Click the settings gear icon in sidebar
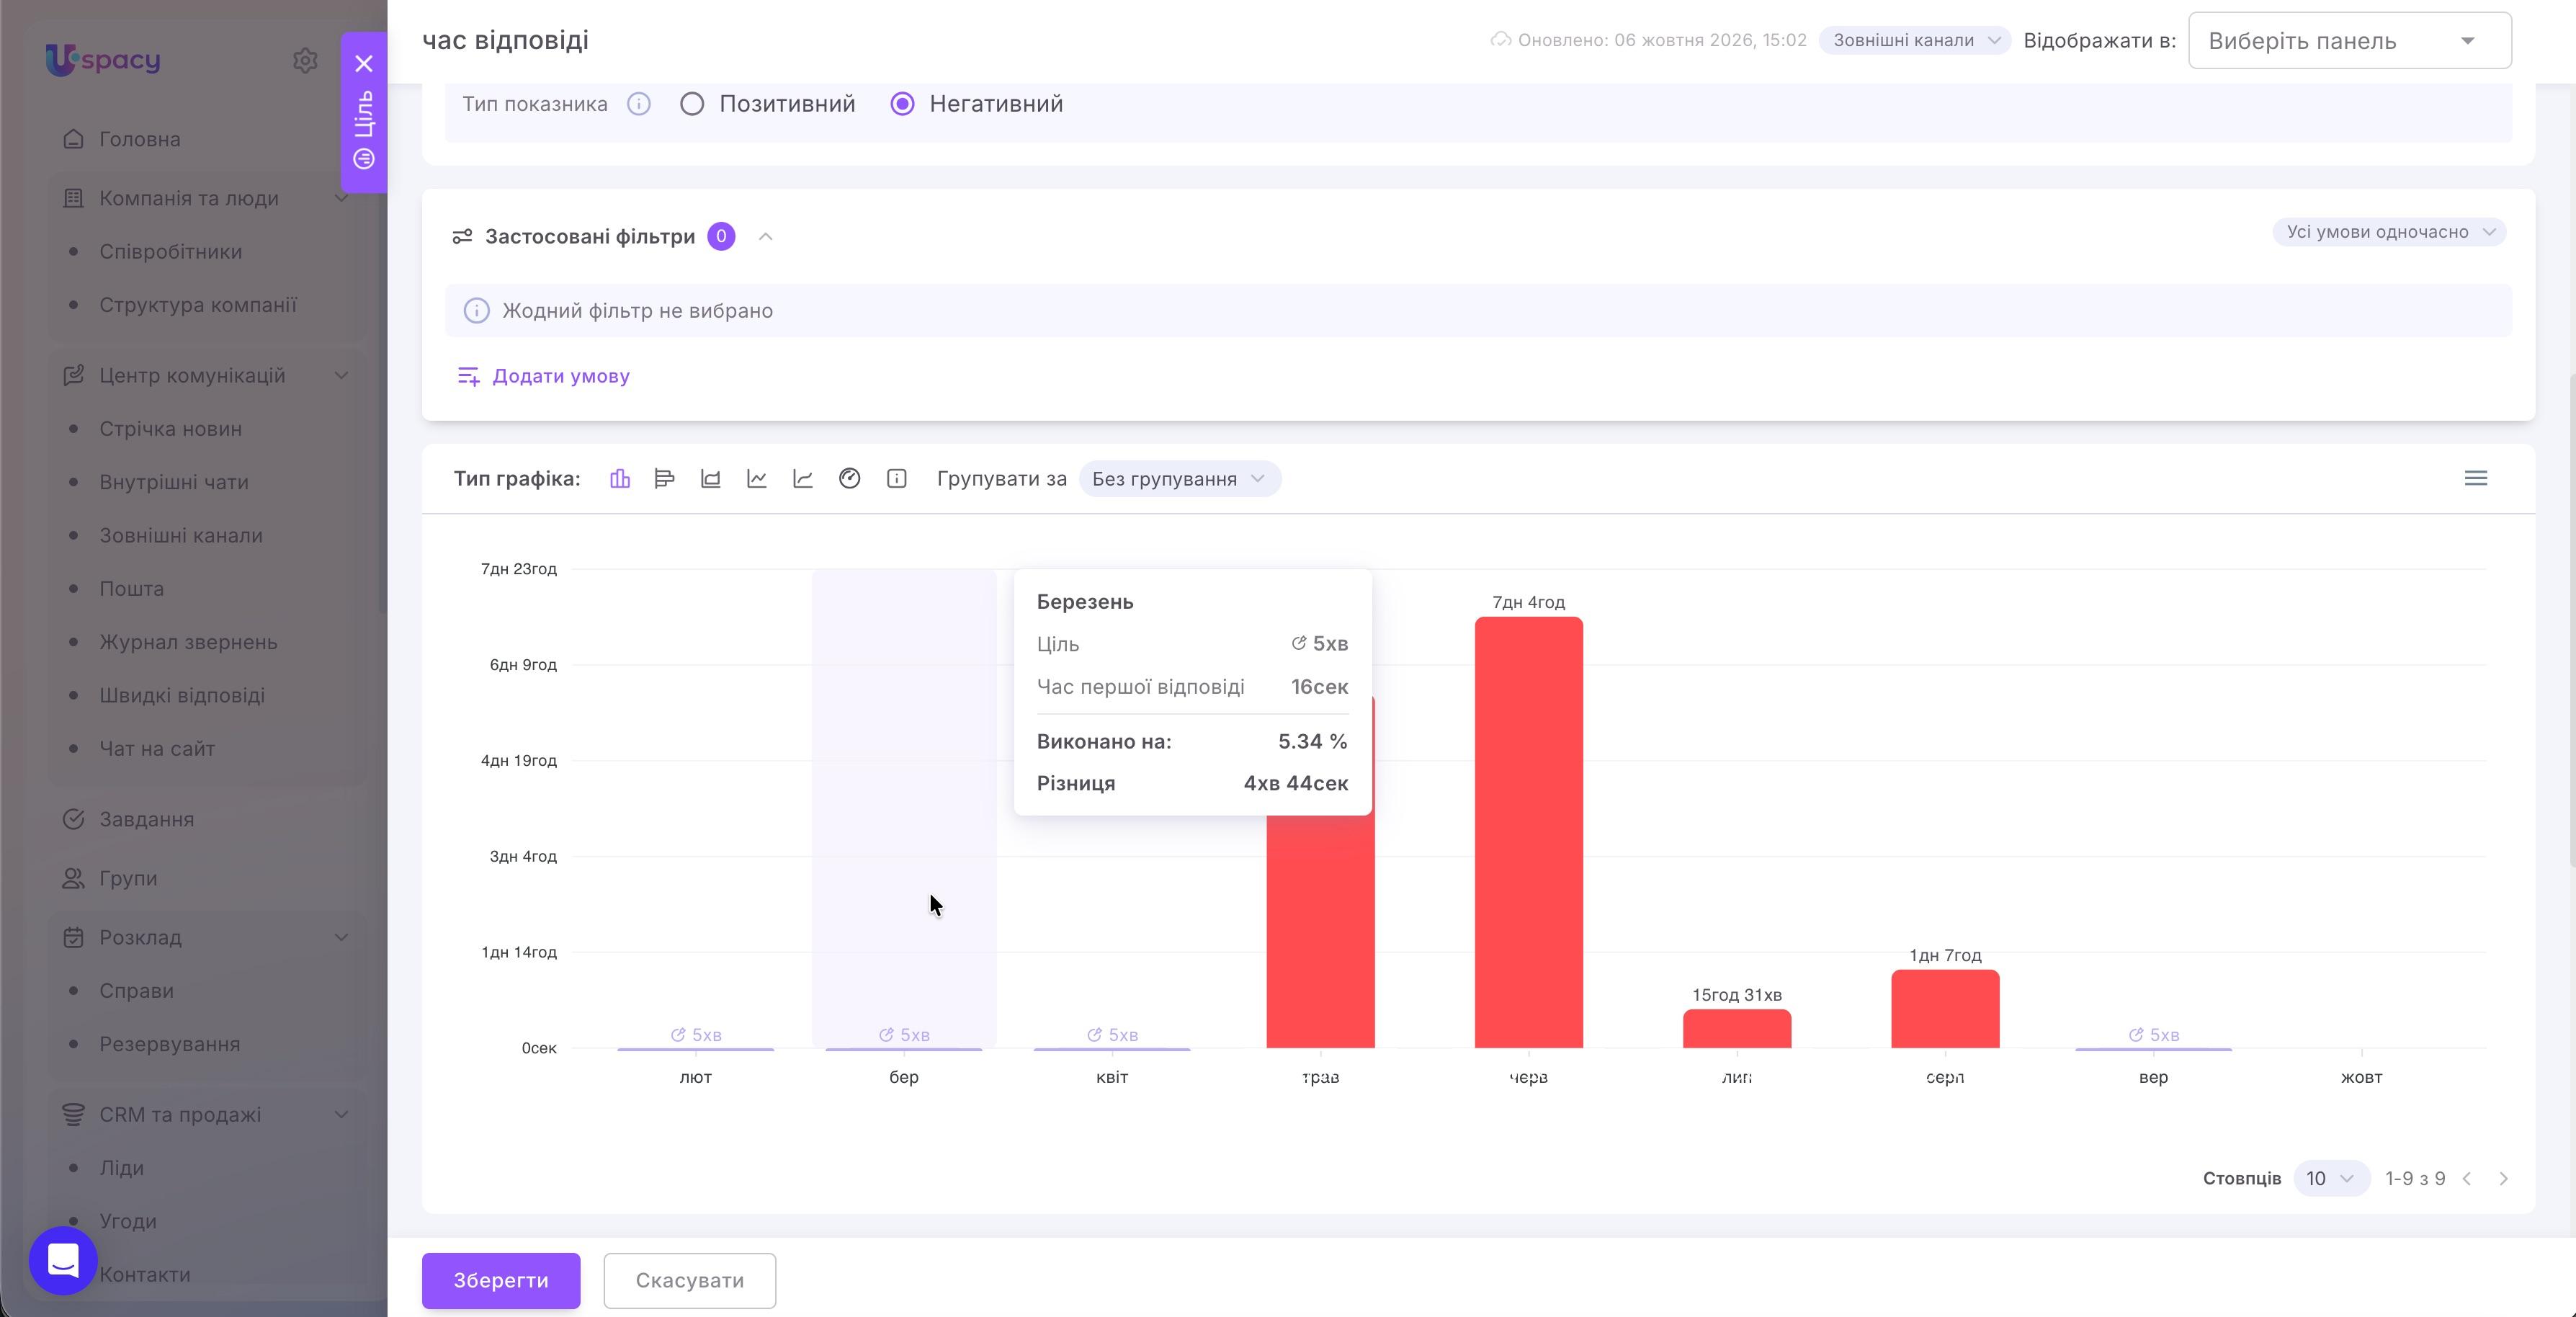 305,61
